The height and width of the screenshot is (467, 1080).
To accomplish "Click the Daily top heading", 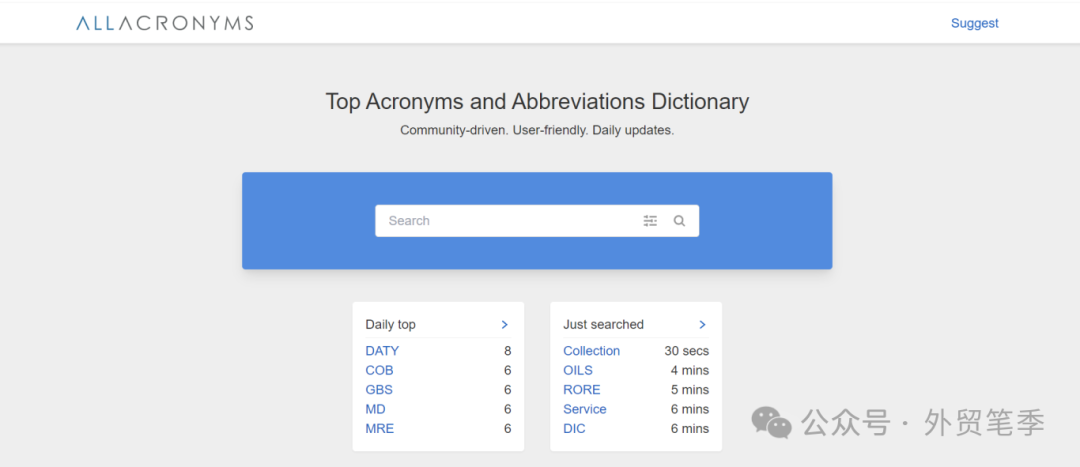I will click(391, 324).
